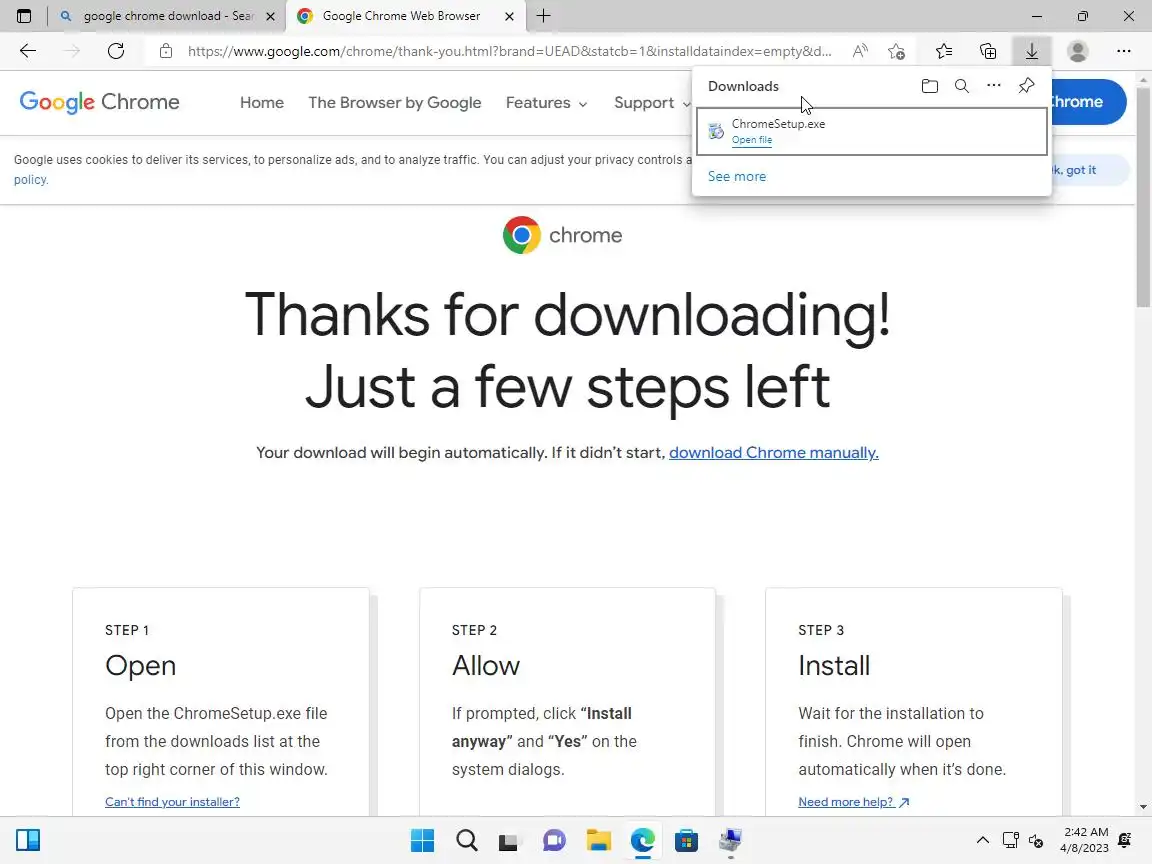
Task: Click the muted volume tray icon
Action: 1036,840
